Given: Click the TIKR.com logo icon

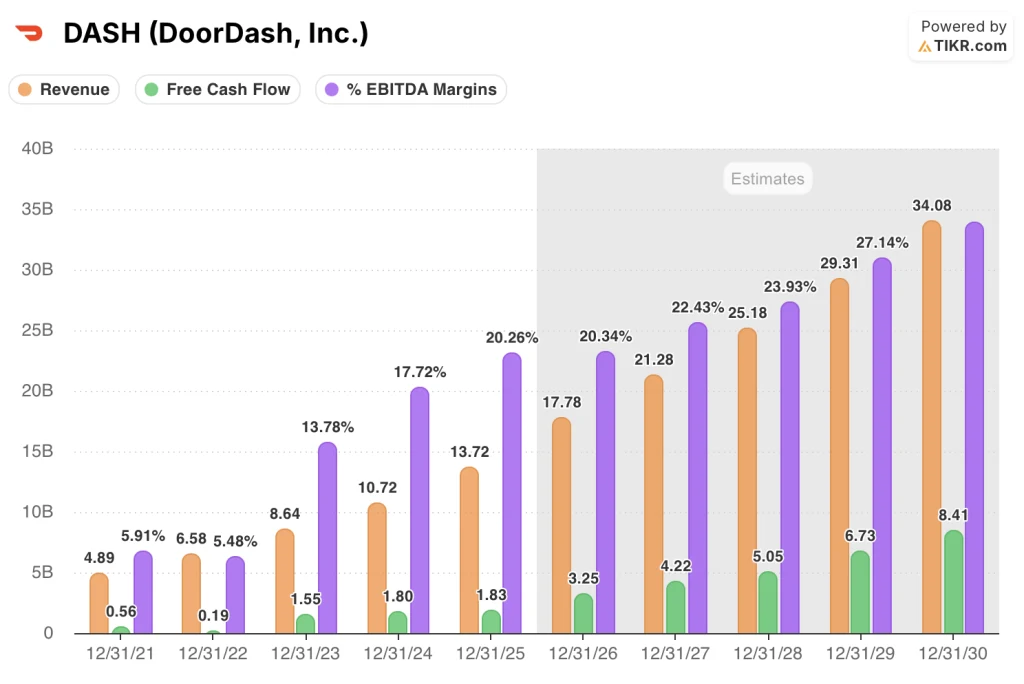Looking at the screenshot, I should click(925, 46).
